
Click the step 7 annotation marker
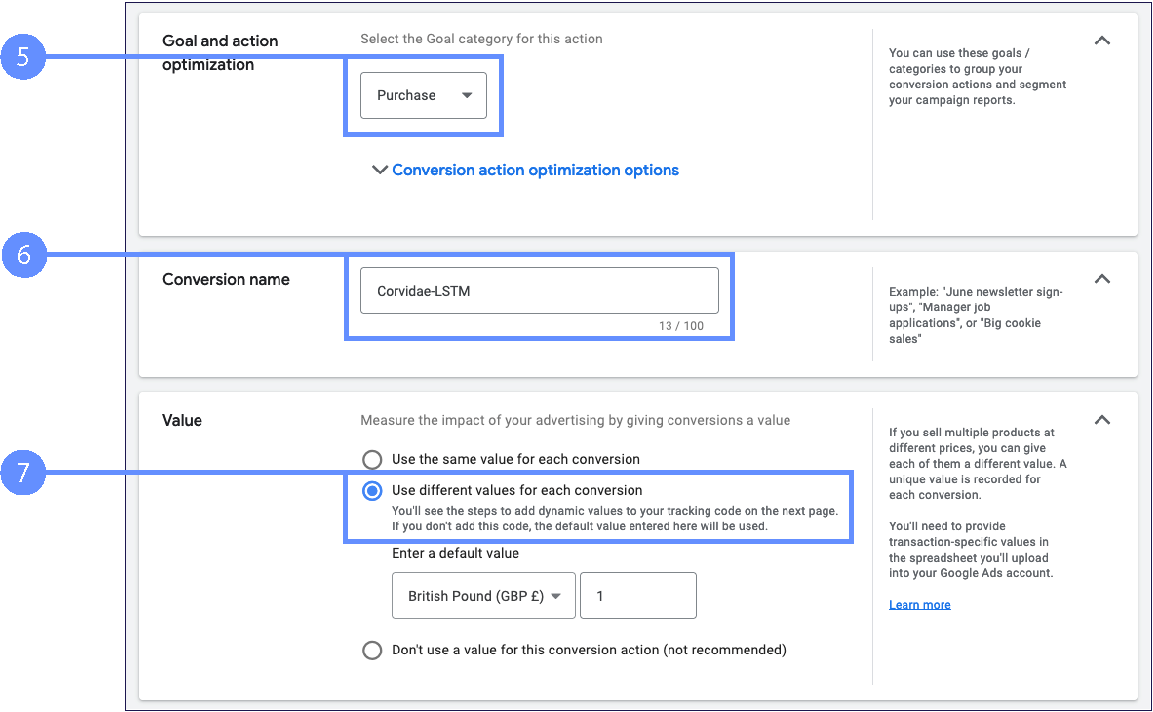coord(22,472)
